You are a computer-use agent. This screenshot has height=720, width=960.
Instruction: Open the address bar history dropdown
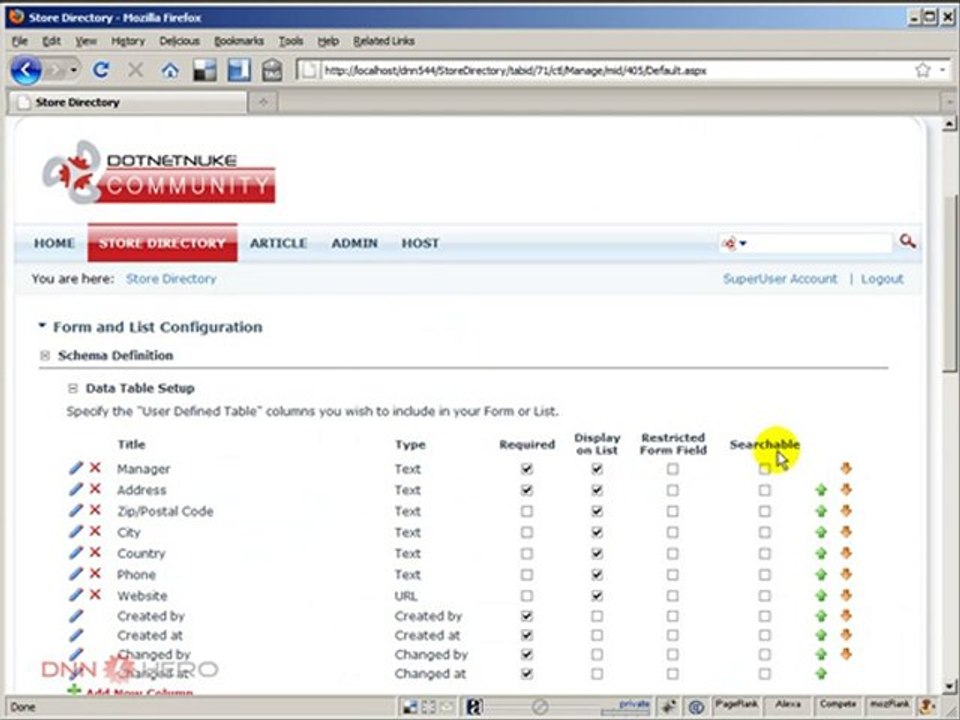click(942, 70)
